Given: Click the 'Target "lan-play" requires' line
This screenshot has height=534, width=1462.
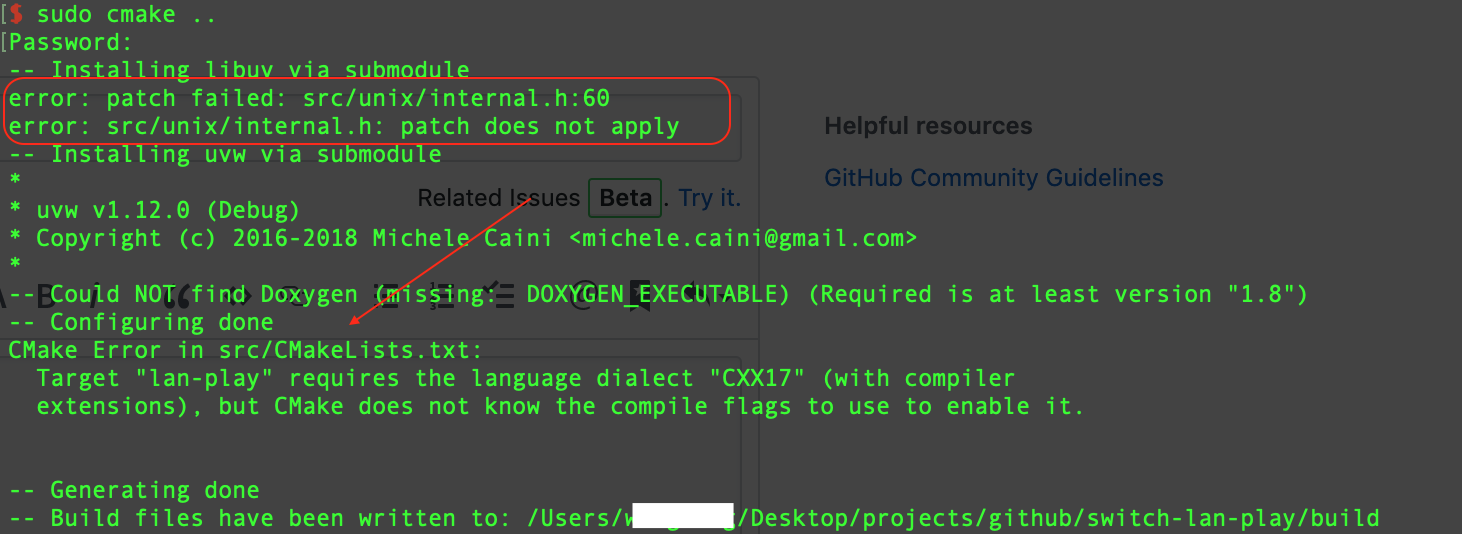Looking at the screenshot, I should 526,379.
